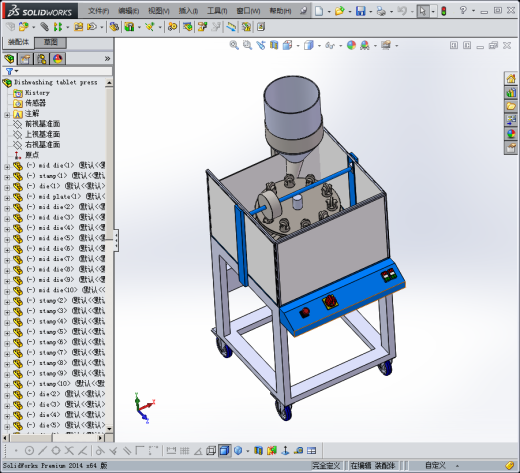Select the 传感器 item
Image resolution: width=520 pixels, height=473 pixels.
pos(35,103)
